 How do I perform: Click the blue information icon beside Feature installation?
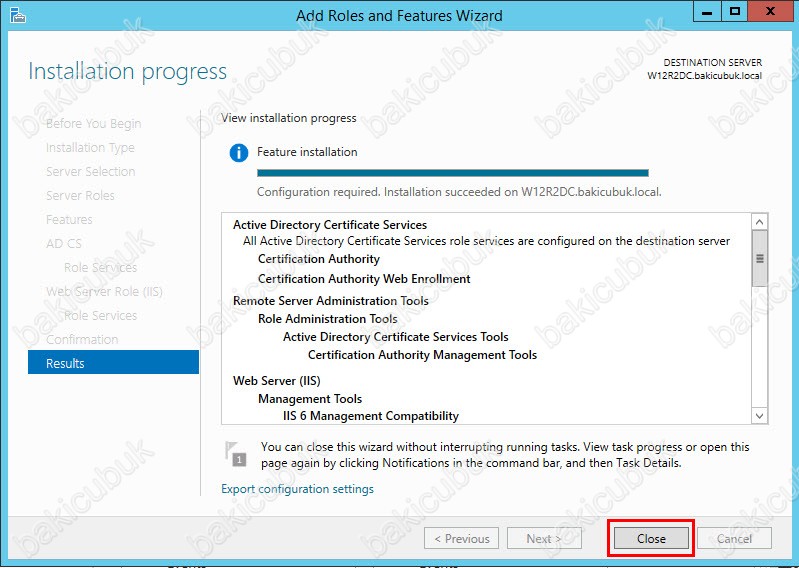point(238,152)
